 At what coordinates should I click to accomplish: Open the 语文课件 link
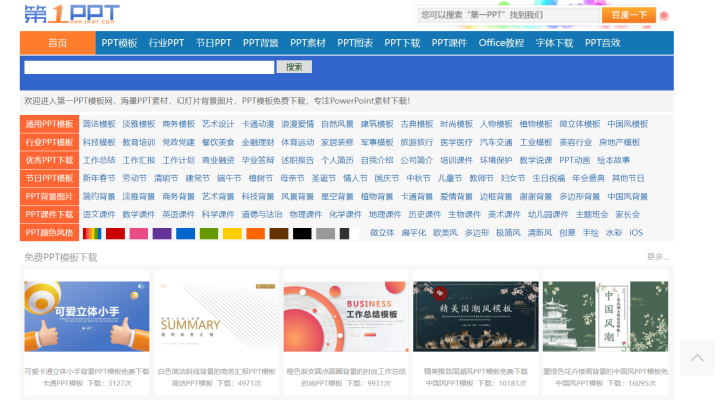click(99, 215)
